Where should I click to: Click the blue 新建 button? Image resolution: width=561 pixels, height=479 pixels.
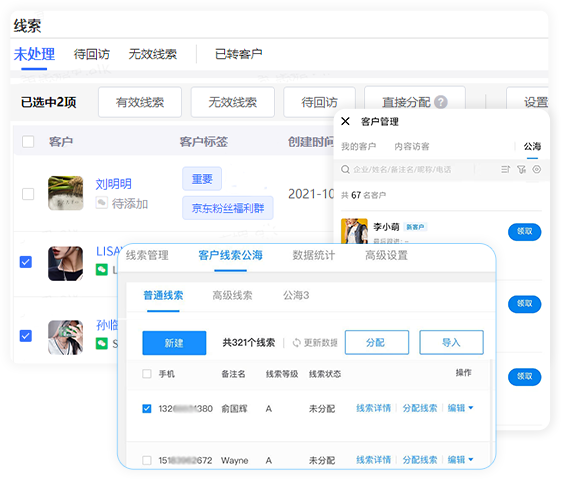(174, 343)
